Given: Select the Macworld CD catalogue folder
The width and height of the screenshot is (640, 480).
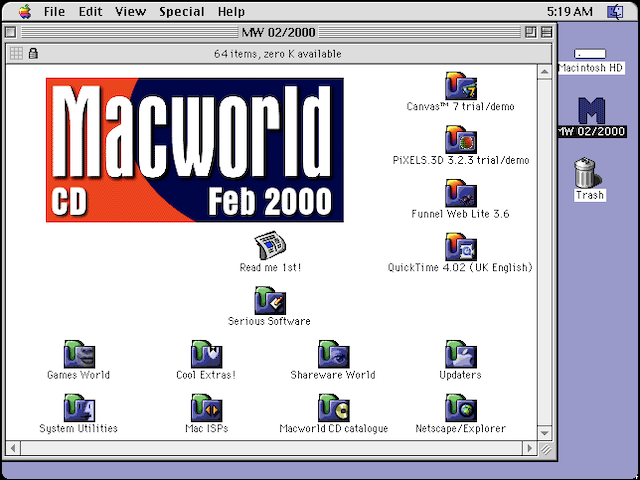Looking at the screenshot, I should click(333, 407).
